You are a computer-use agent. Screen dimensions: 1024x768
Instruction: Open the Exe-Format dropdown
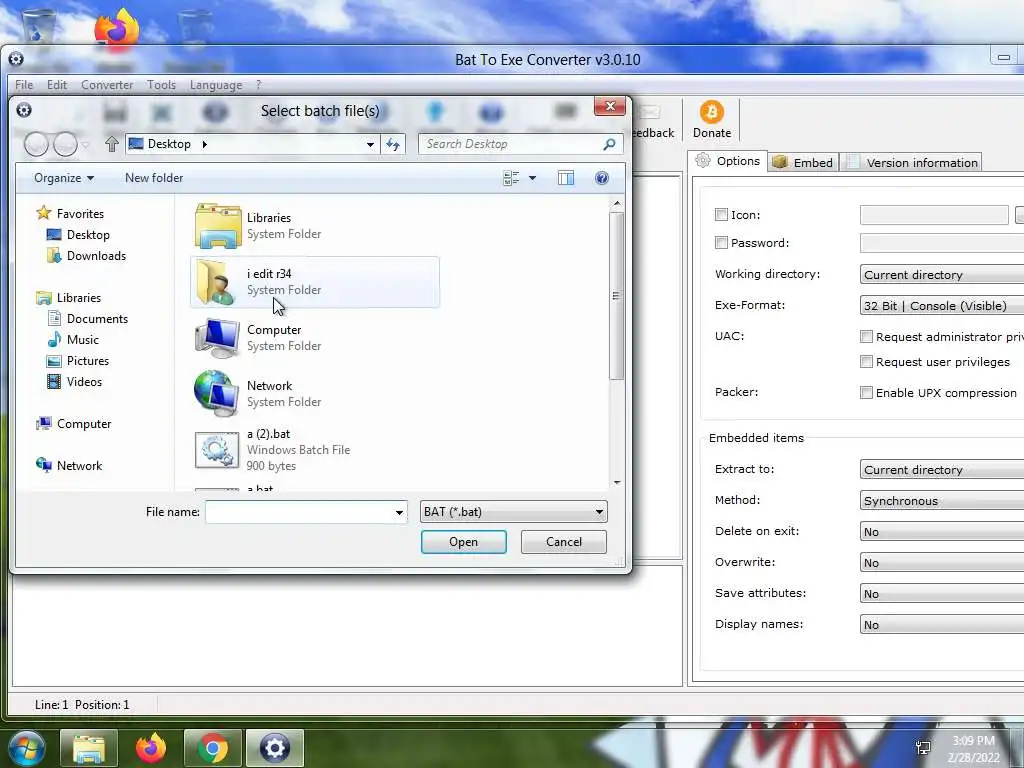[x=942, y=306]
